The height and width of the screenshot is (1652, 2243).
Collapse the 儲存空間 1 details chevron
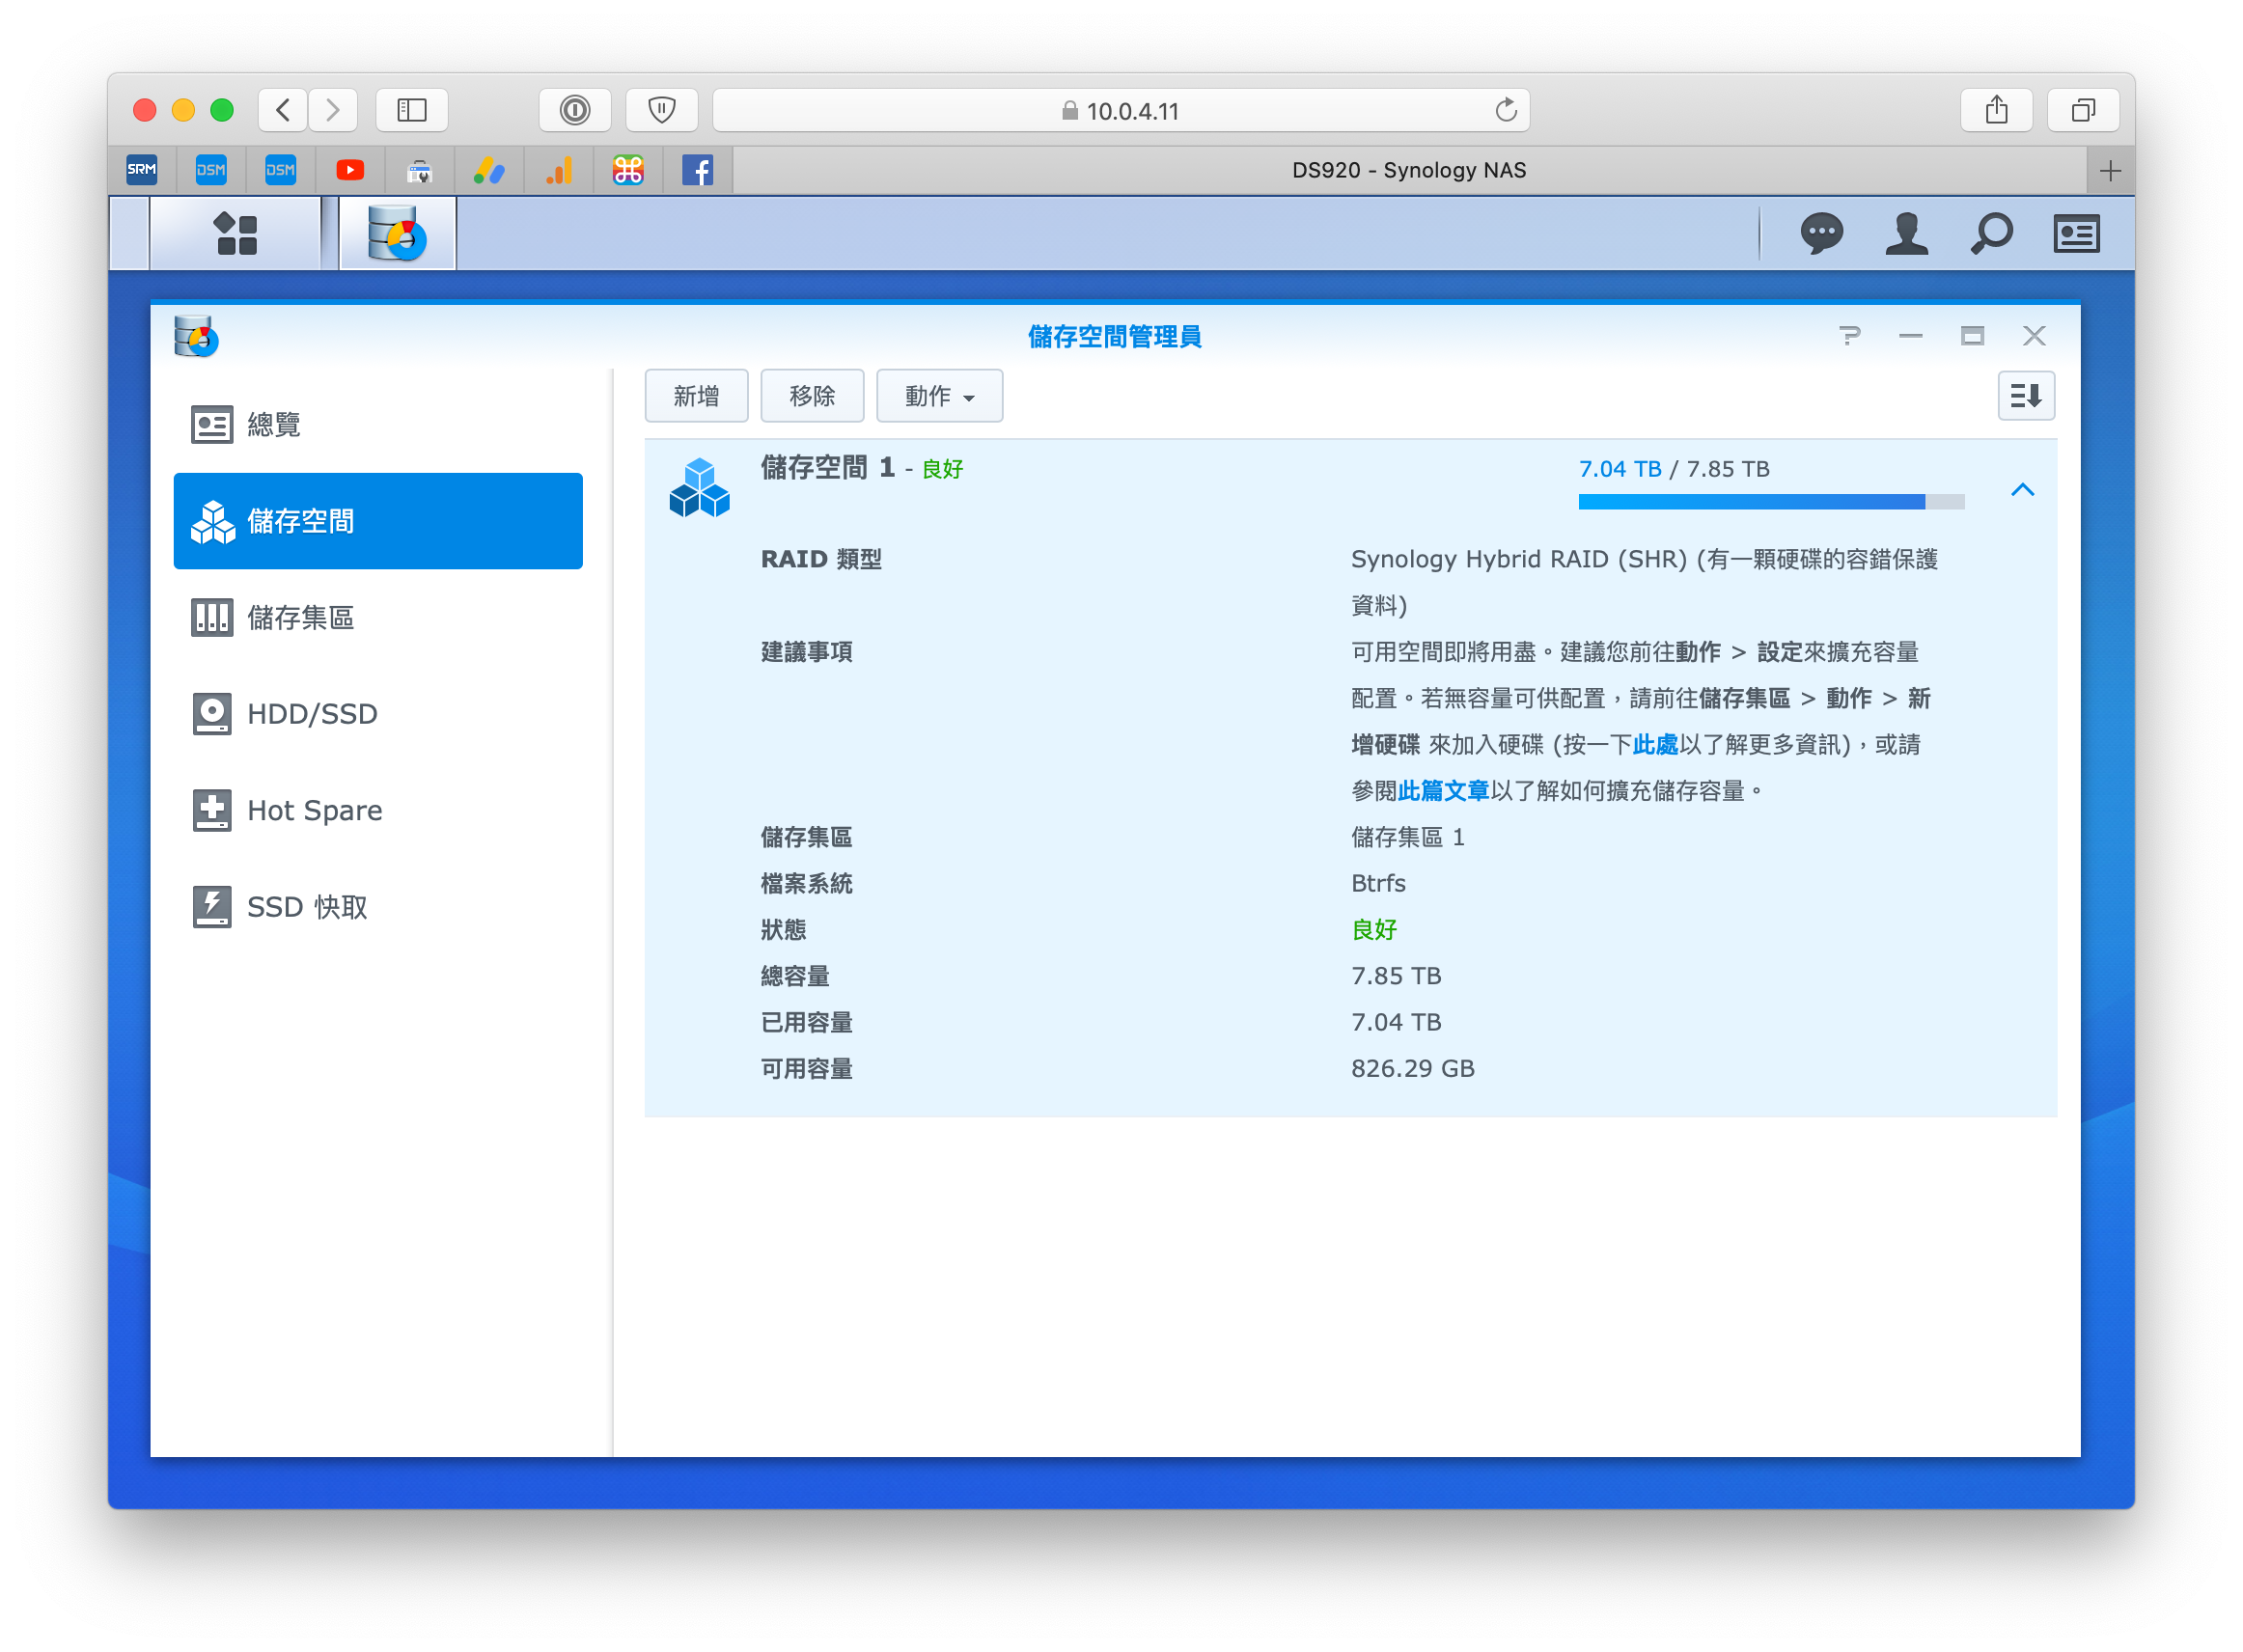tap(2022, 489)
